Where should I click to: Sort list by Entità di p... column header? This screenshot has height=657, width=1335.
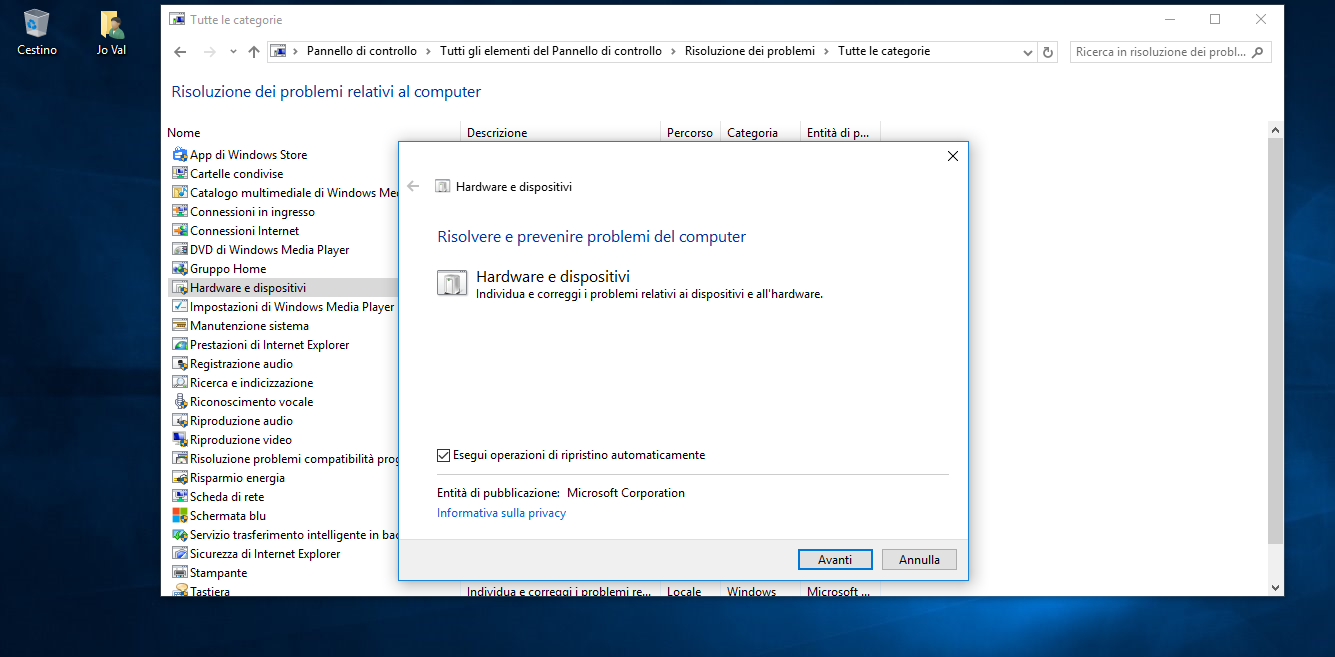[840, 133]
